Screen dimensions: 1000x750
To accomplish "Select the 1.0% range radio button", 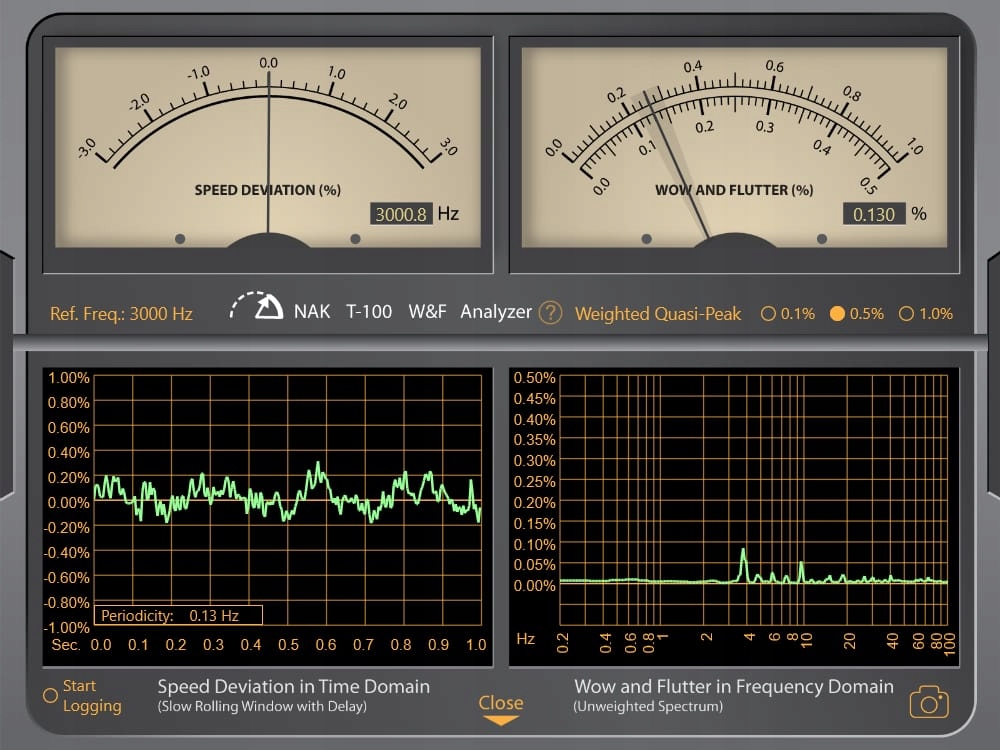I will point(907,314).
